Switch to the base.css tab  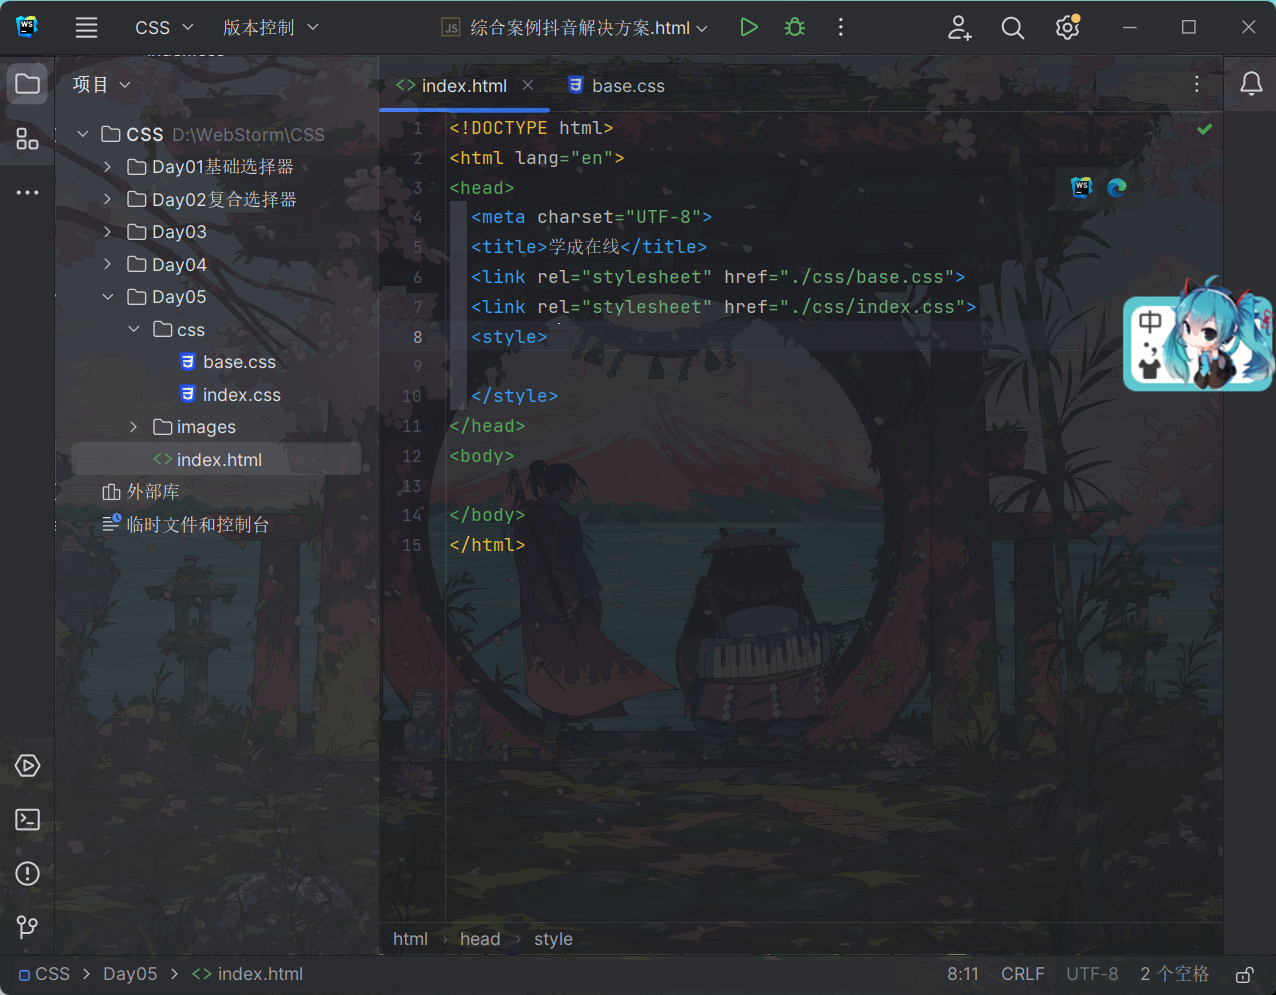(616, 86)
